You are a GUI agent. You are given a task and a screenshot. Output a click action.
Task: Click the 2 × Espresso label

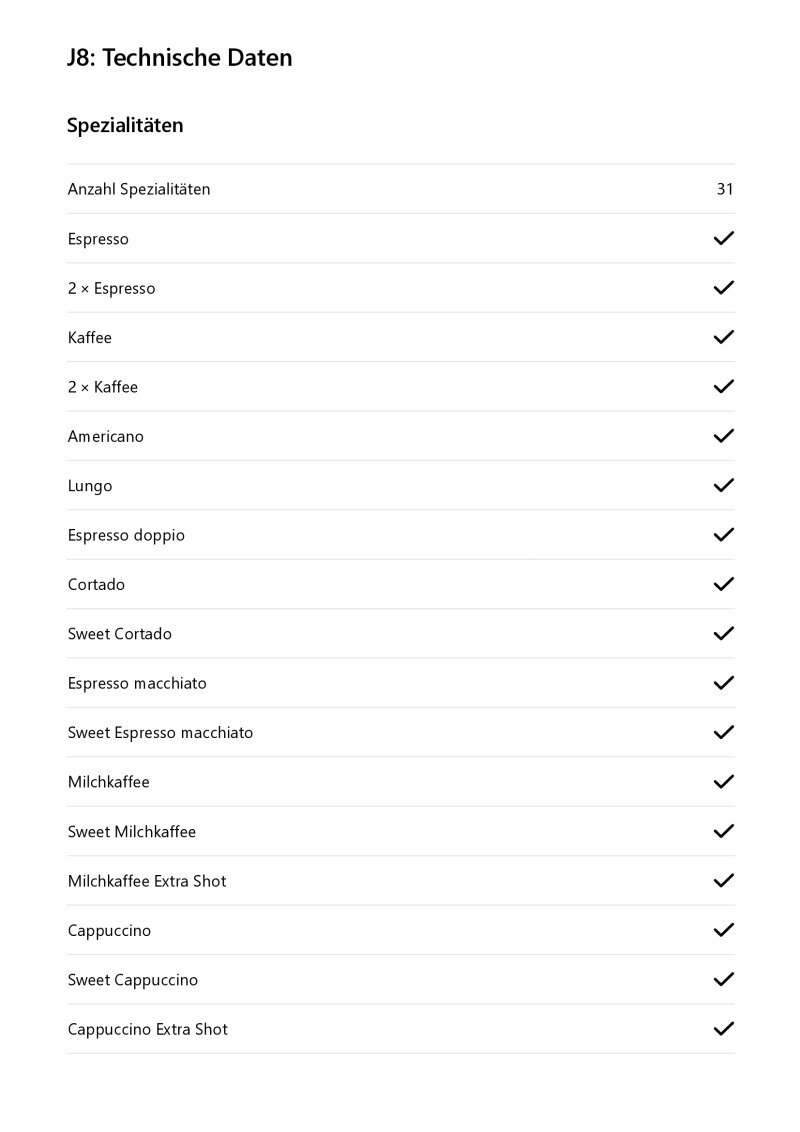click(x=112, y=288)
